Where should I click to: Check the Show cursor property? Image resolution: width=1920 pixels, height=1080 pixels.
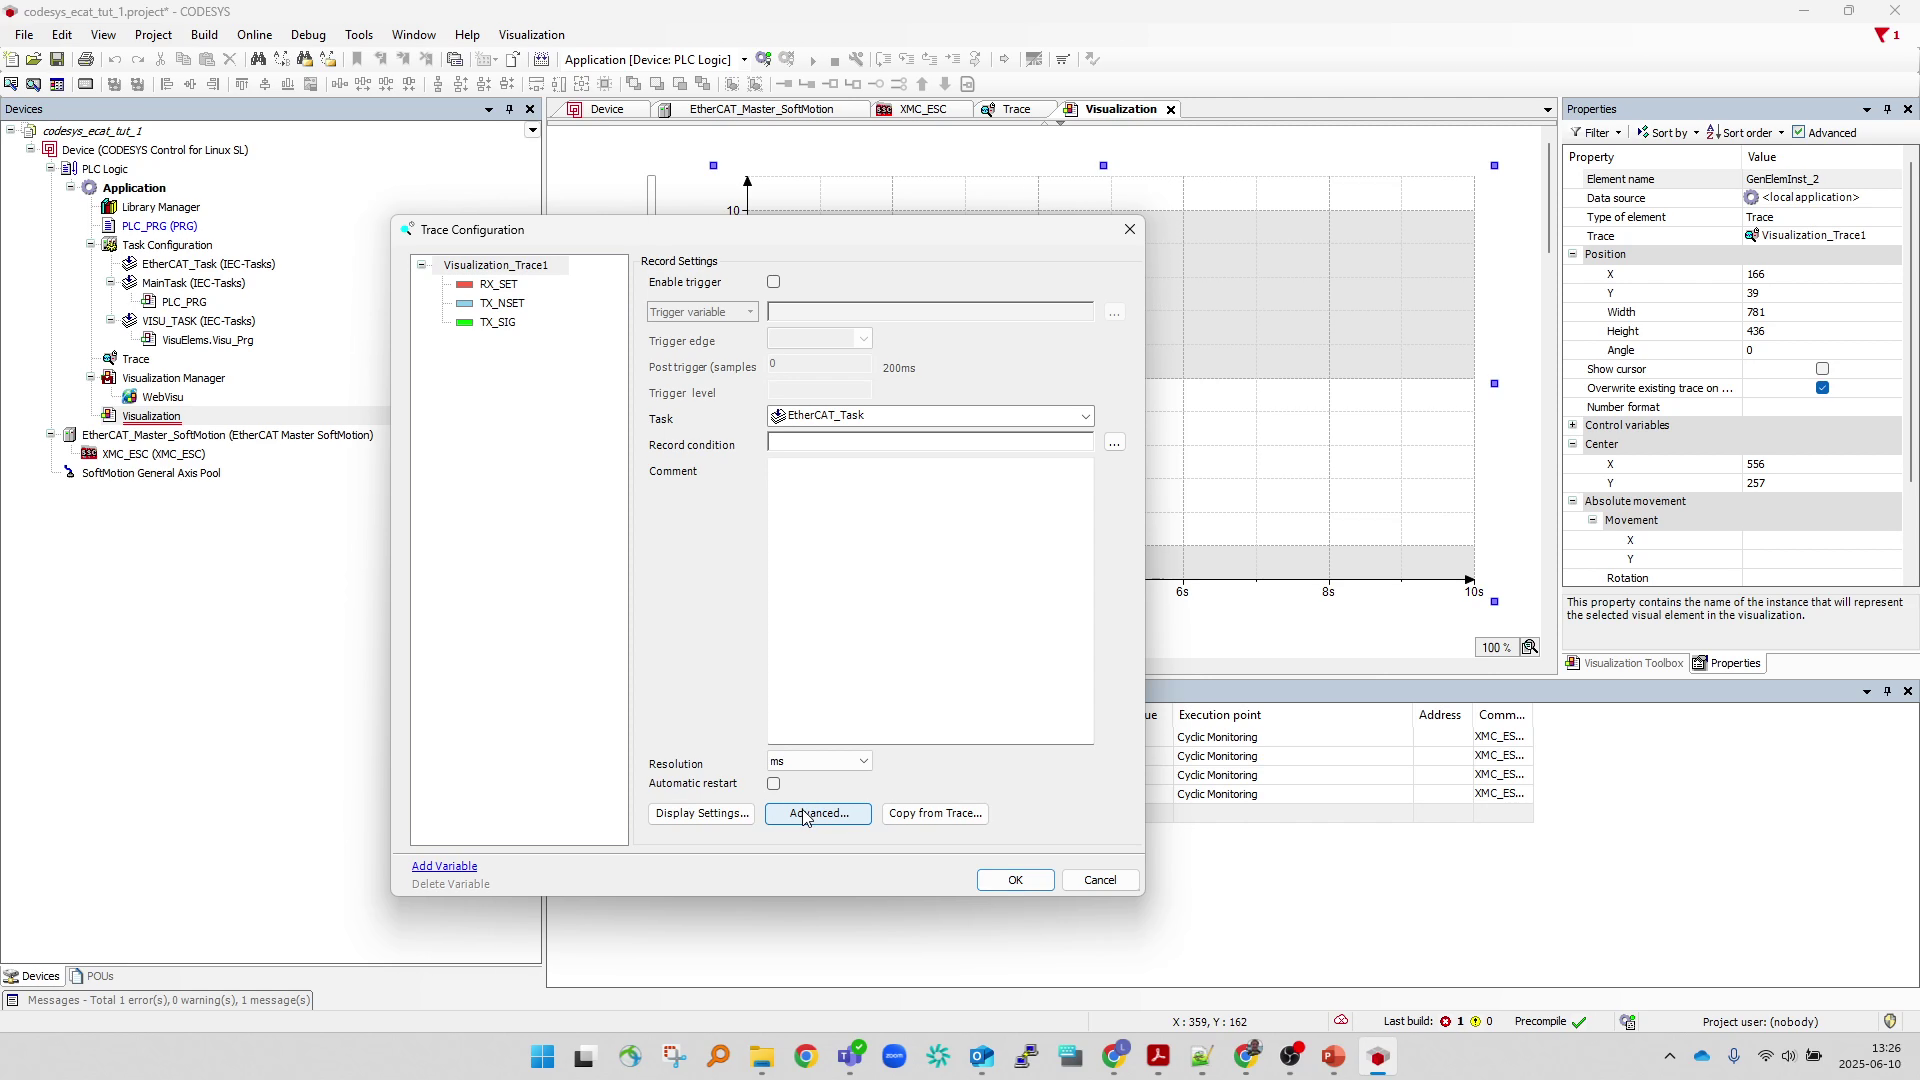click(1822, 369)
